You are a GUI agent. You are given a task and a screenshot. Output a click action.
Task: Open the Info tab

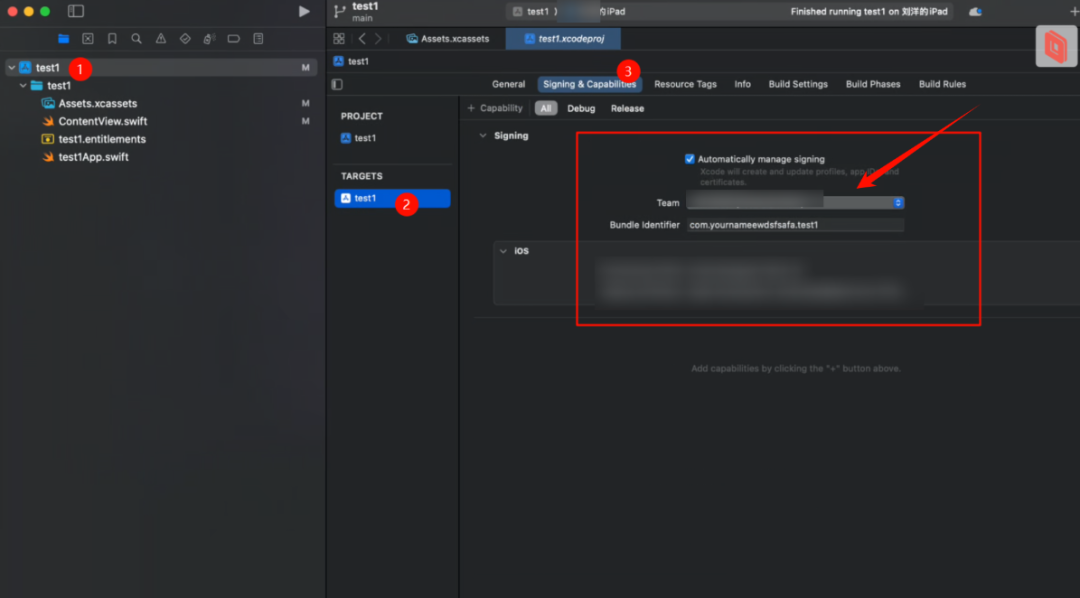pyautogui.click(x=742, y=84)
